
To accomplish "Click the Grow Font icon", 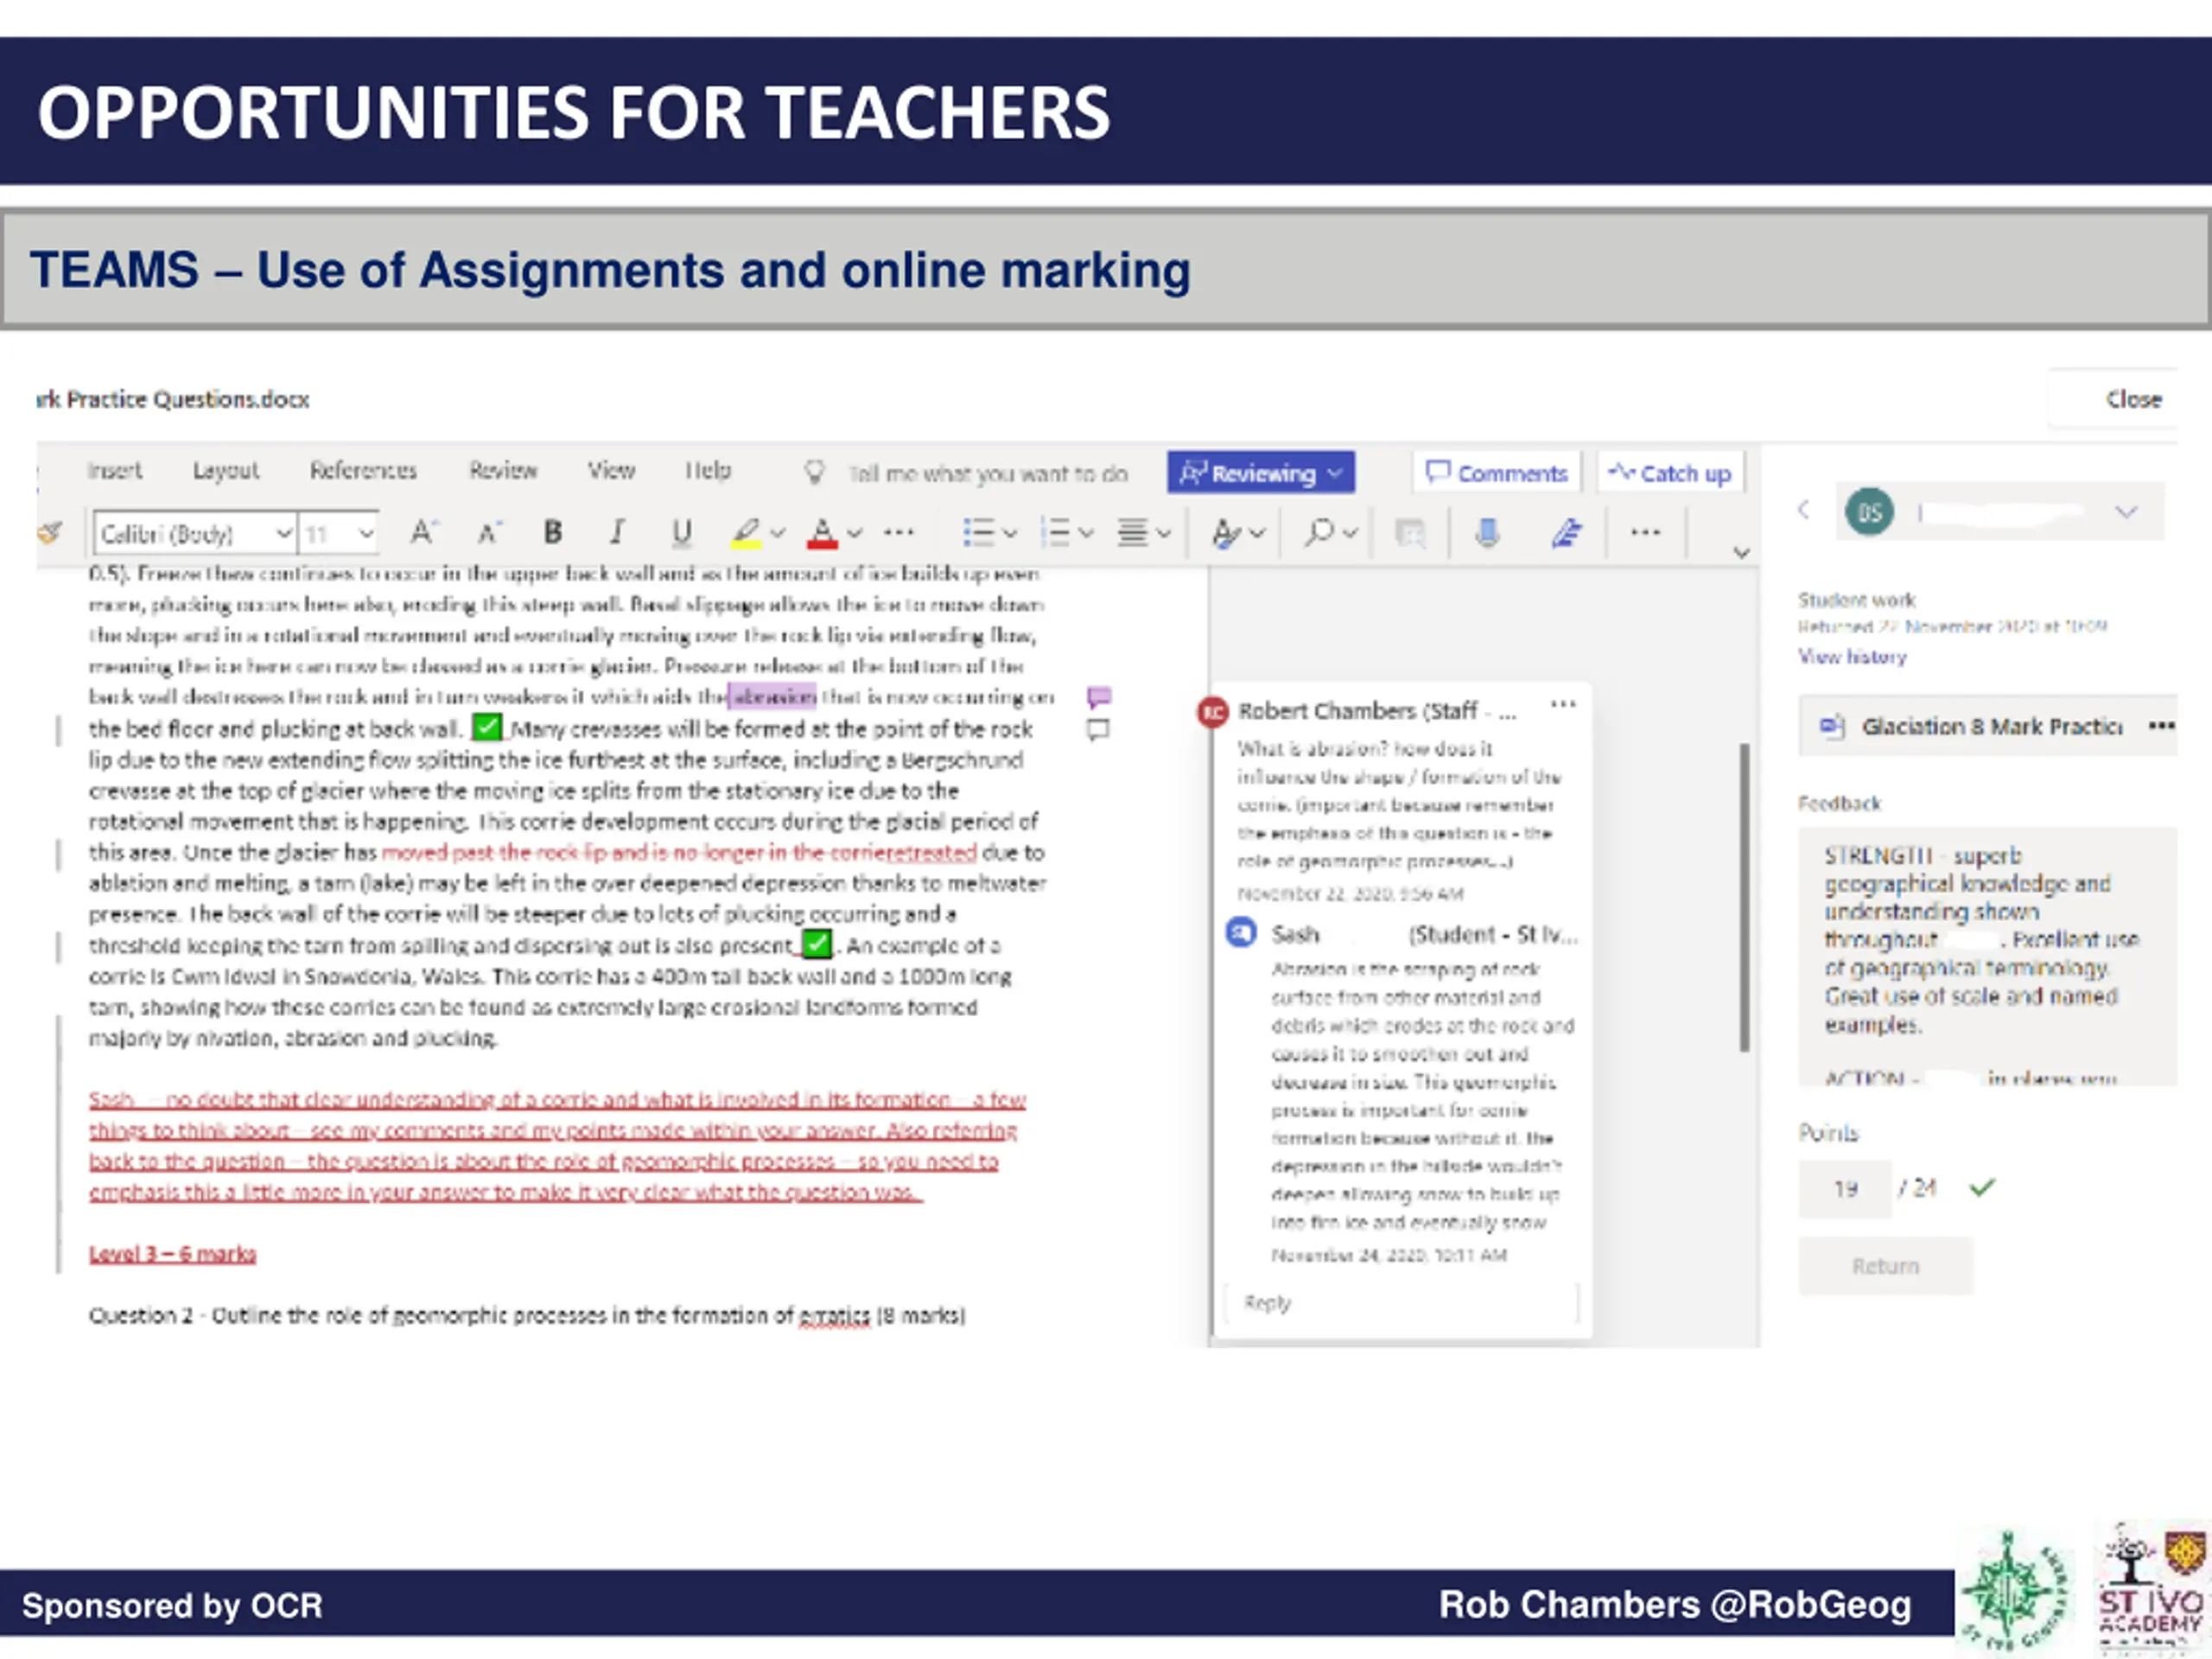I will tap(424, 532).
